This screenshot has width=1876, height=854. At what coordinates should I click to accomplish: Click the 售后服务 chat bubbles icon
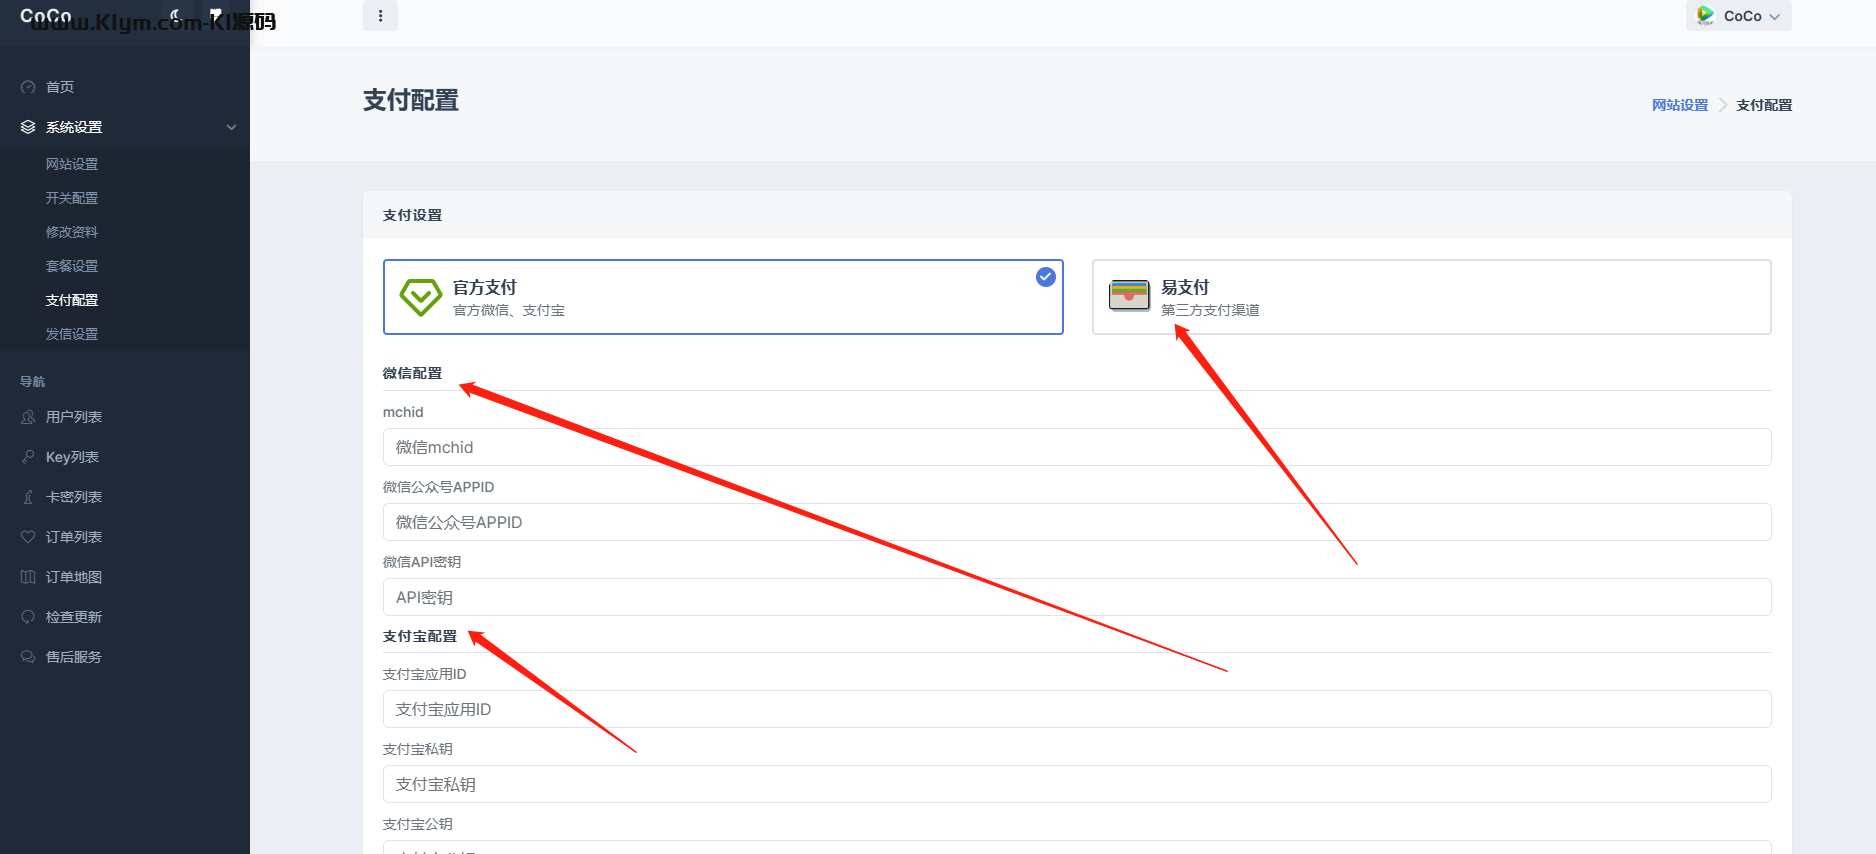(28, 657)
